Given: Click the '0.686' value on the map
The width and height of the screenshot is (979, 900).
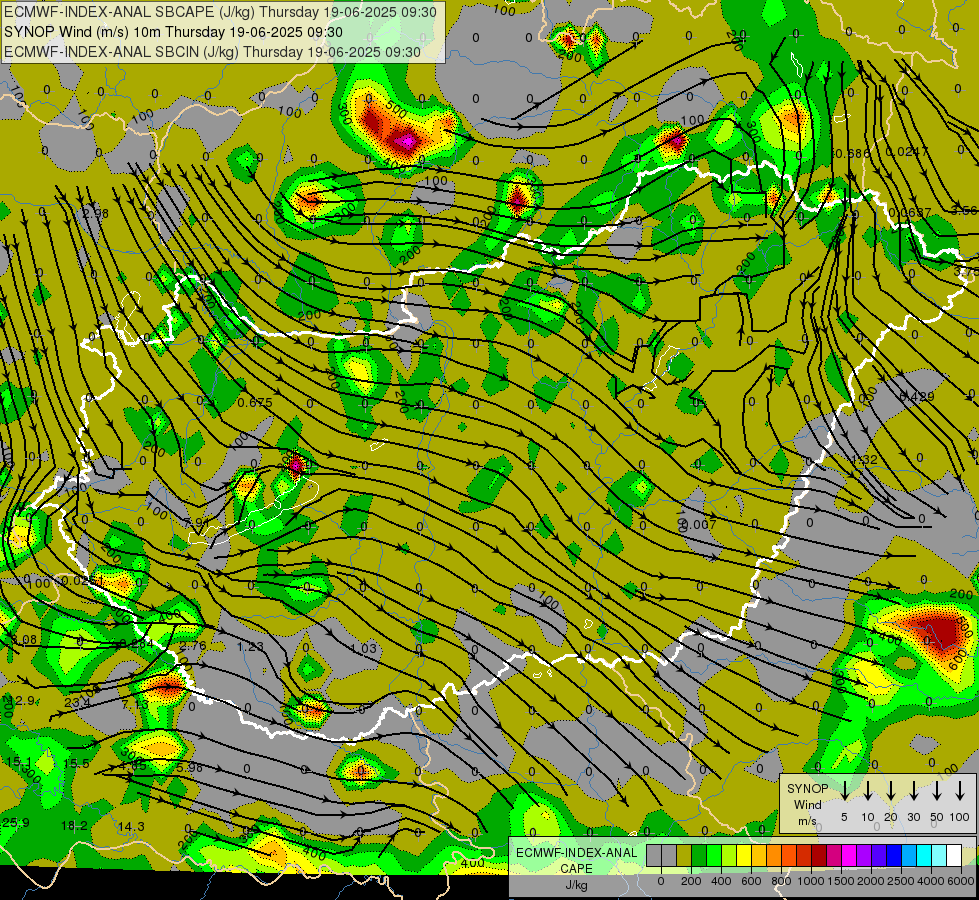Looking at the screenshot, I should [852, 154].
